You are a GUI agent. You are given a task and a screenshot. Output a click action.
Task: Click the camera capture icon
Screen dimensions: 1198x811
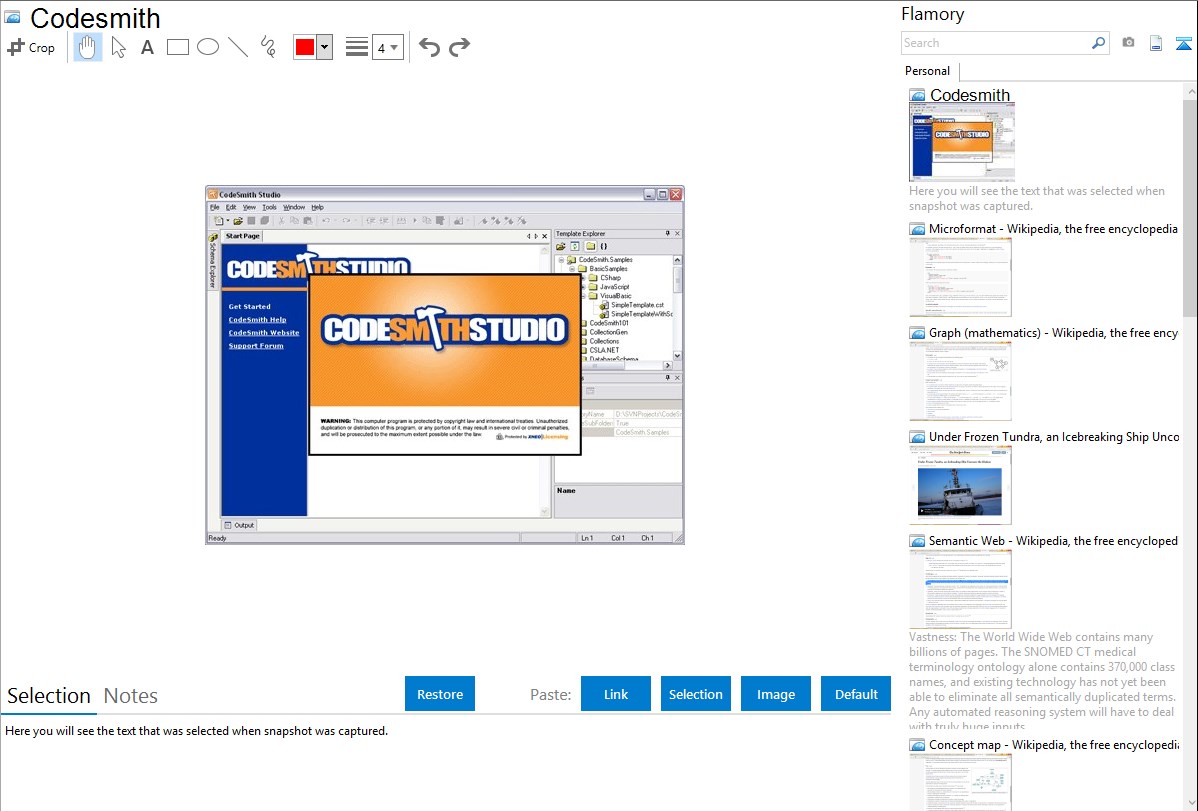pyautogui.click(x=1128, y=43)
